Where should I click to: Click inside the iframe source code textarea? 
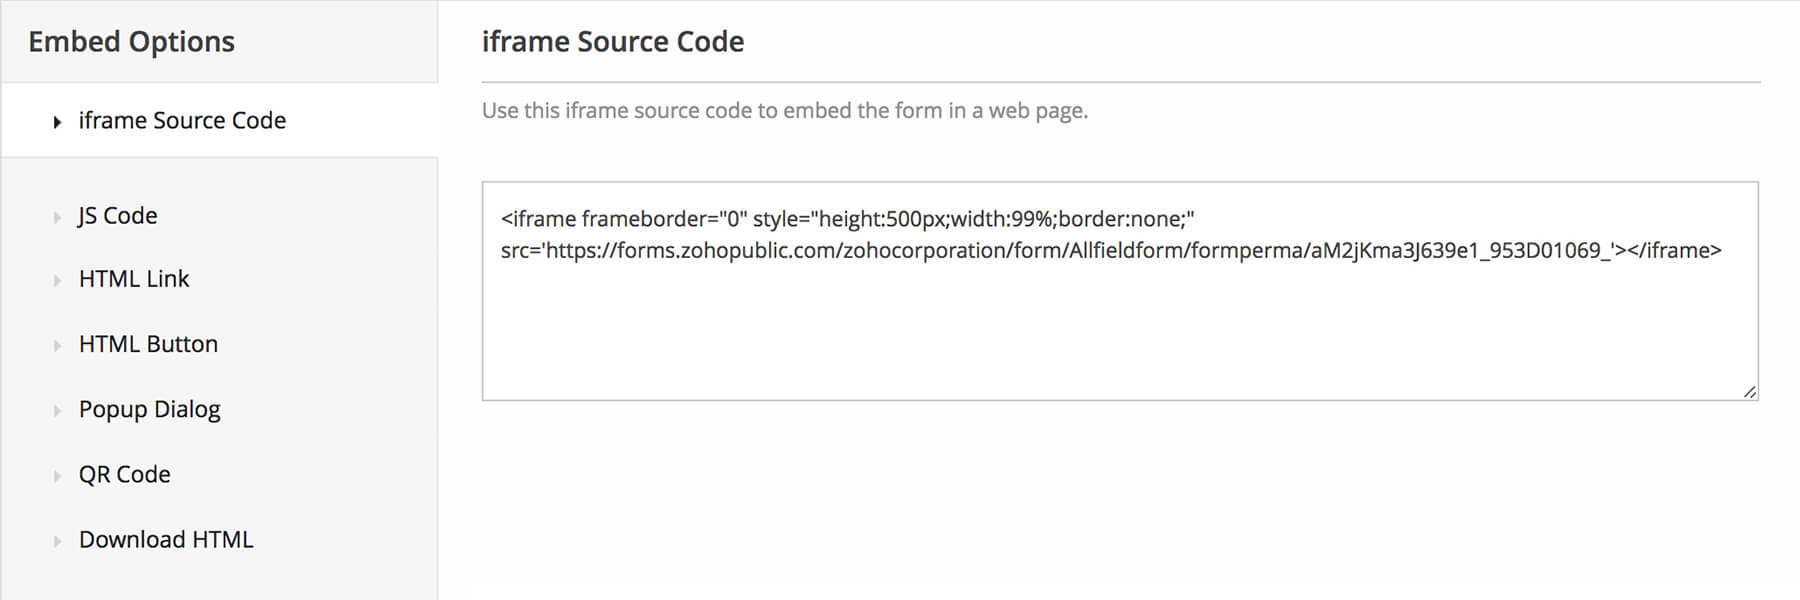[1100, 330]
